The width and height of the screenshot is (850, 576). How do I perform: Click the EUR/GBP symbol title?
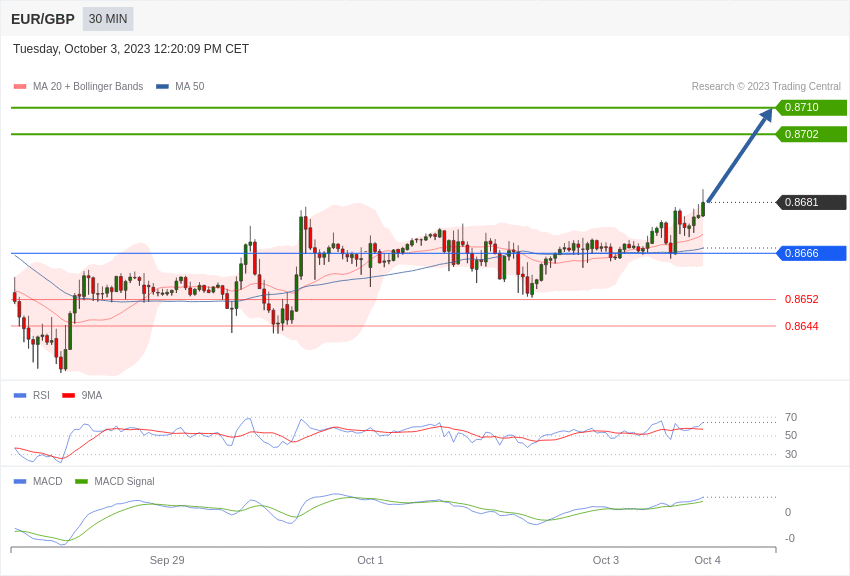[x=43, y=19]
